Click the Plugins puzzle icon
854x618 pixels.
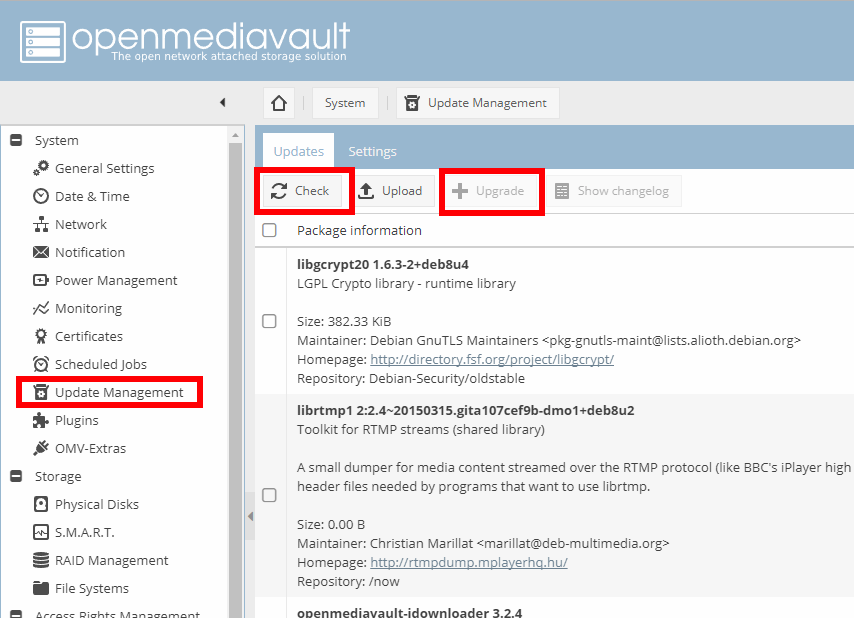[41, 420]
